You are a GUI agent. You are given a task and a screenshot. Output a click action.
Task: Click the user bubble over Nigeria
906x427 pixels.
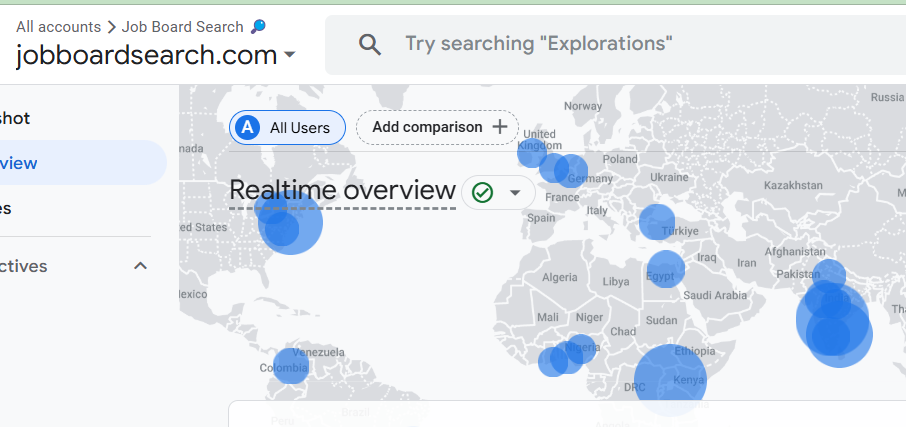580,349
